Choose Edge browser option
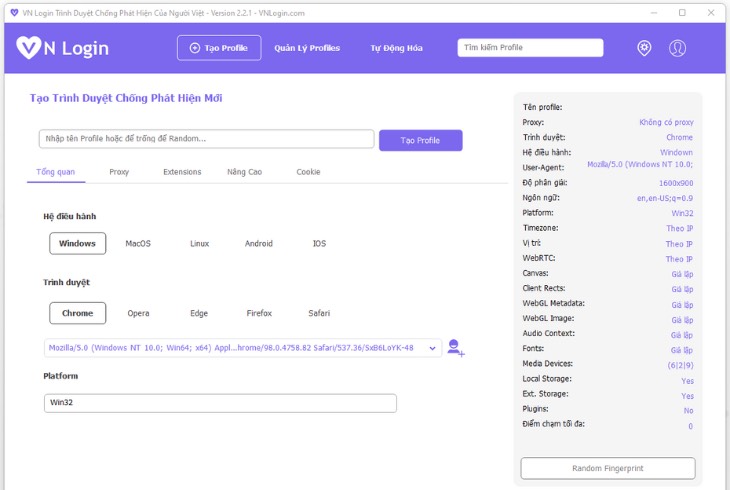The height and width of the screenshot is (490, 730). (199, 313)
